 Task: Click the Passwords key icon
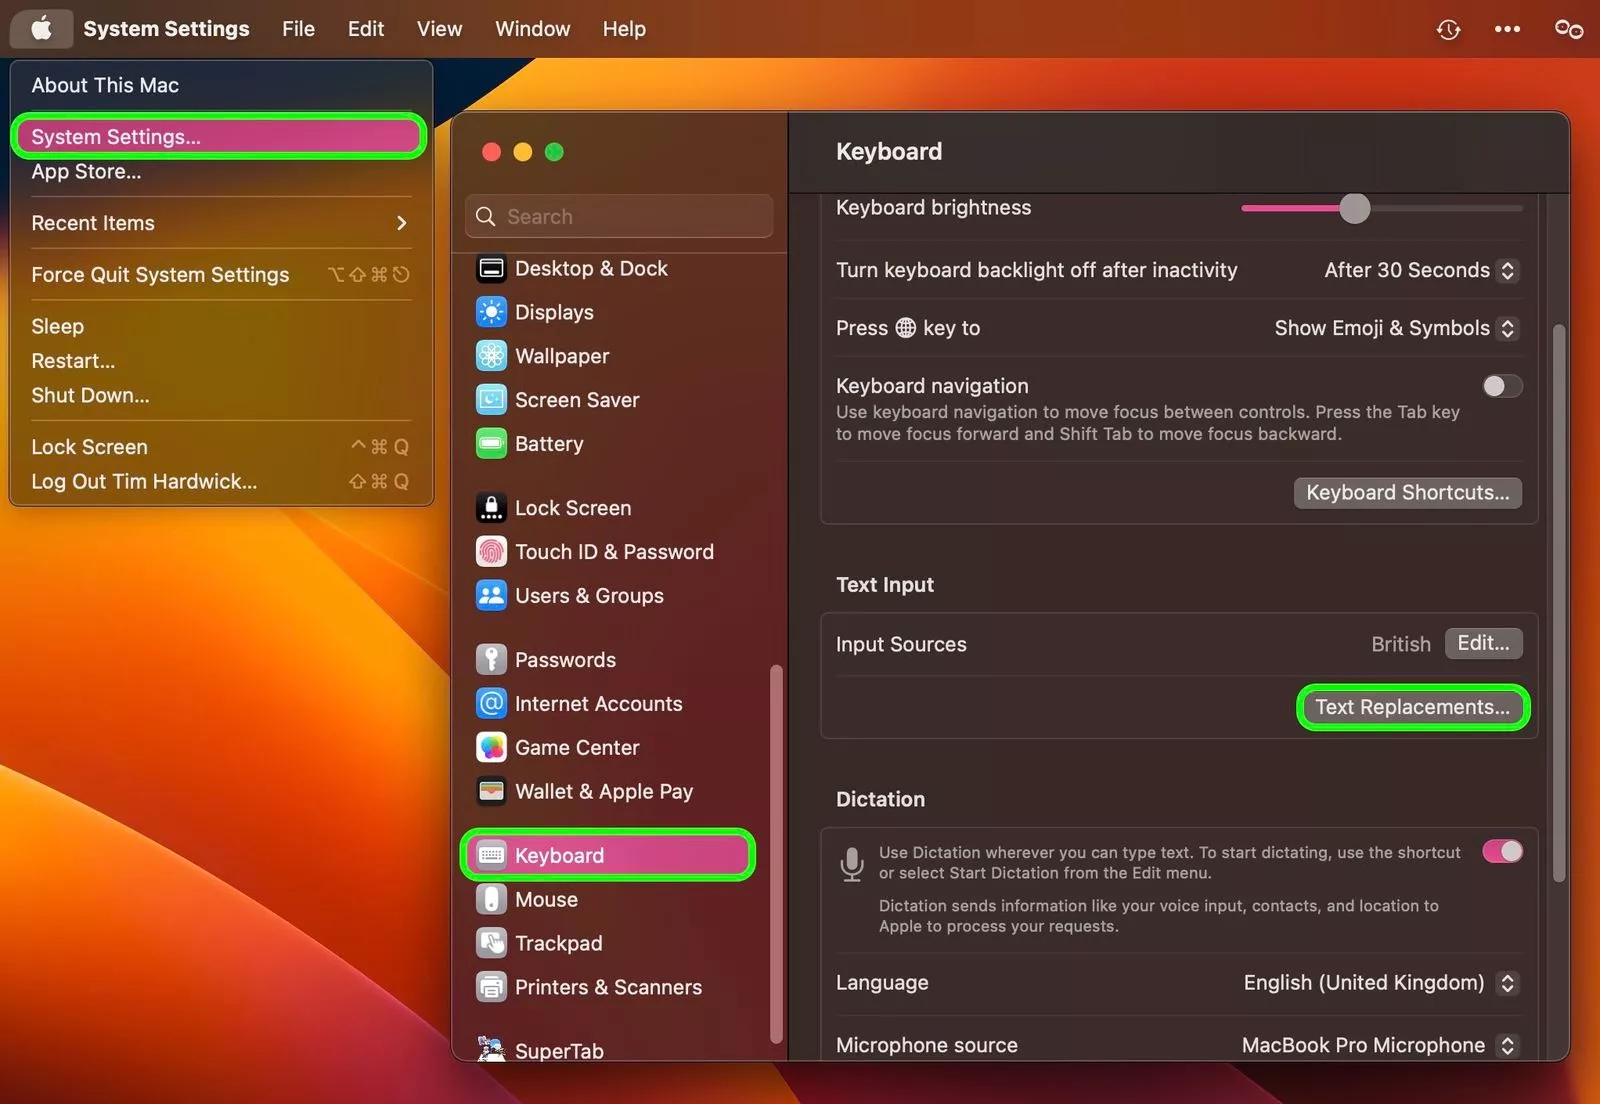pyautogui.click(x=491, y=660)
